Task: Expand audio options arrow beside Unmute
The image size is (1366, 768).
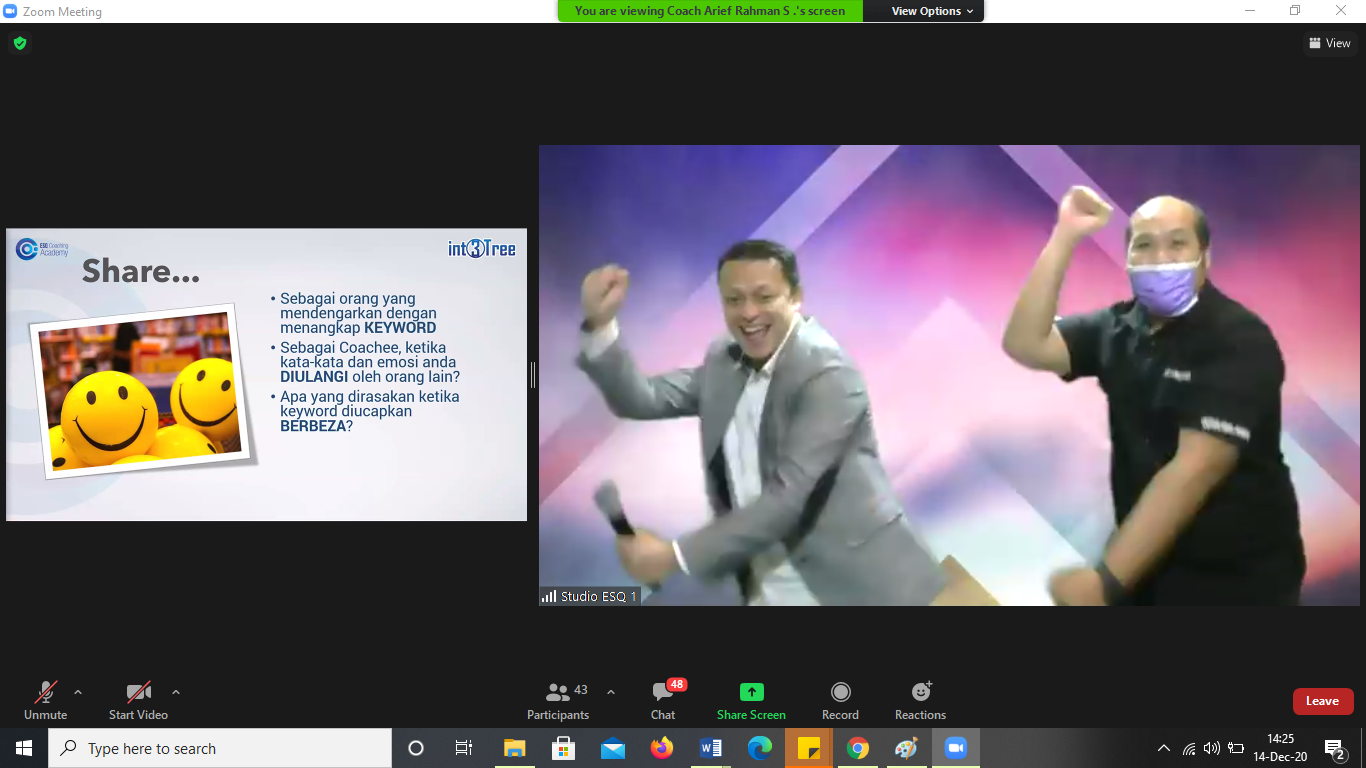Action: pyautogui.click(x=78, y=692)
